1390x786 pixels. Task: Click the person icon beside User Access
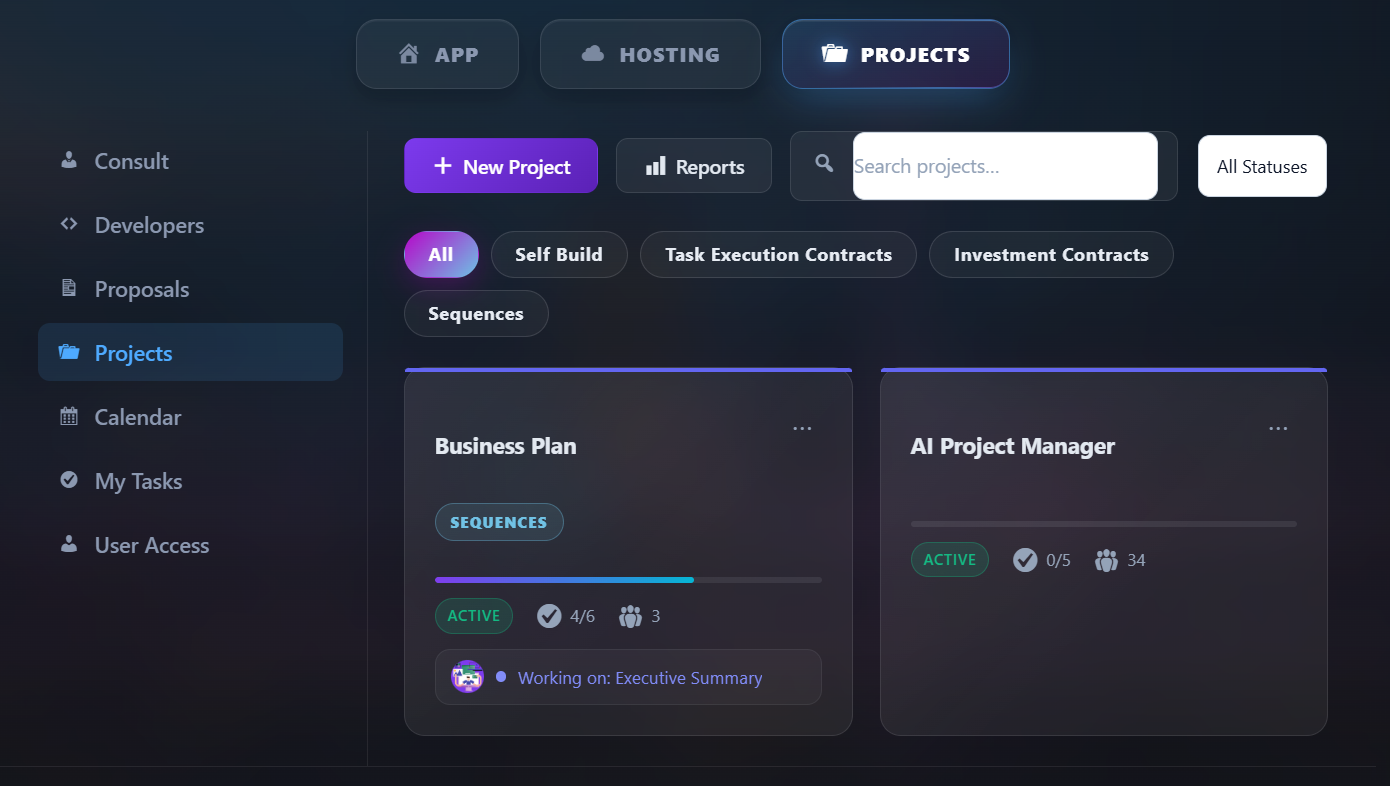pyautogui.click(x=69, y=544)
